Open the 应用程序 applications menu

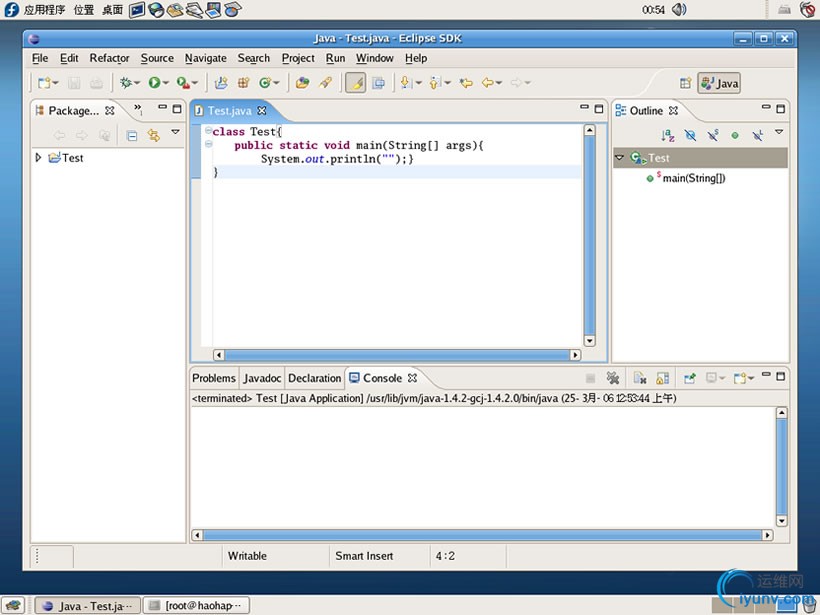44,9
